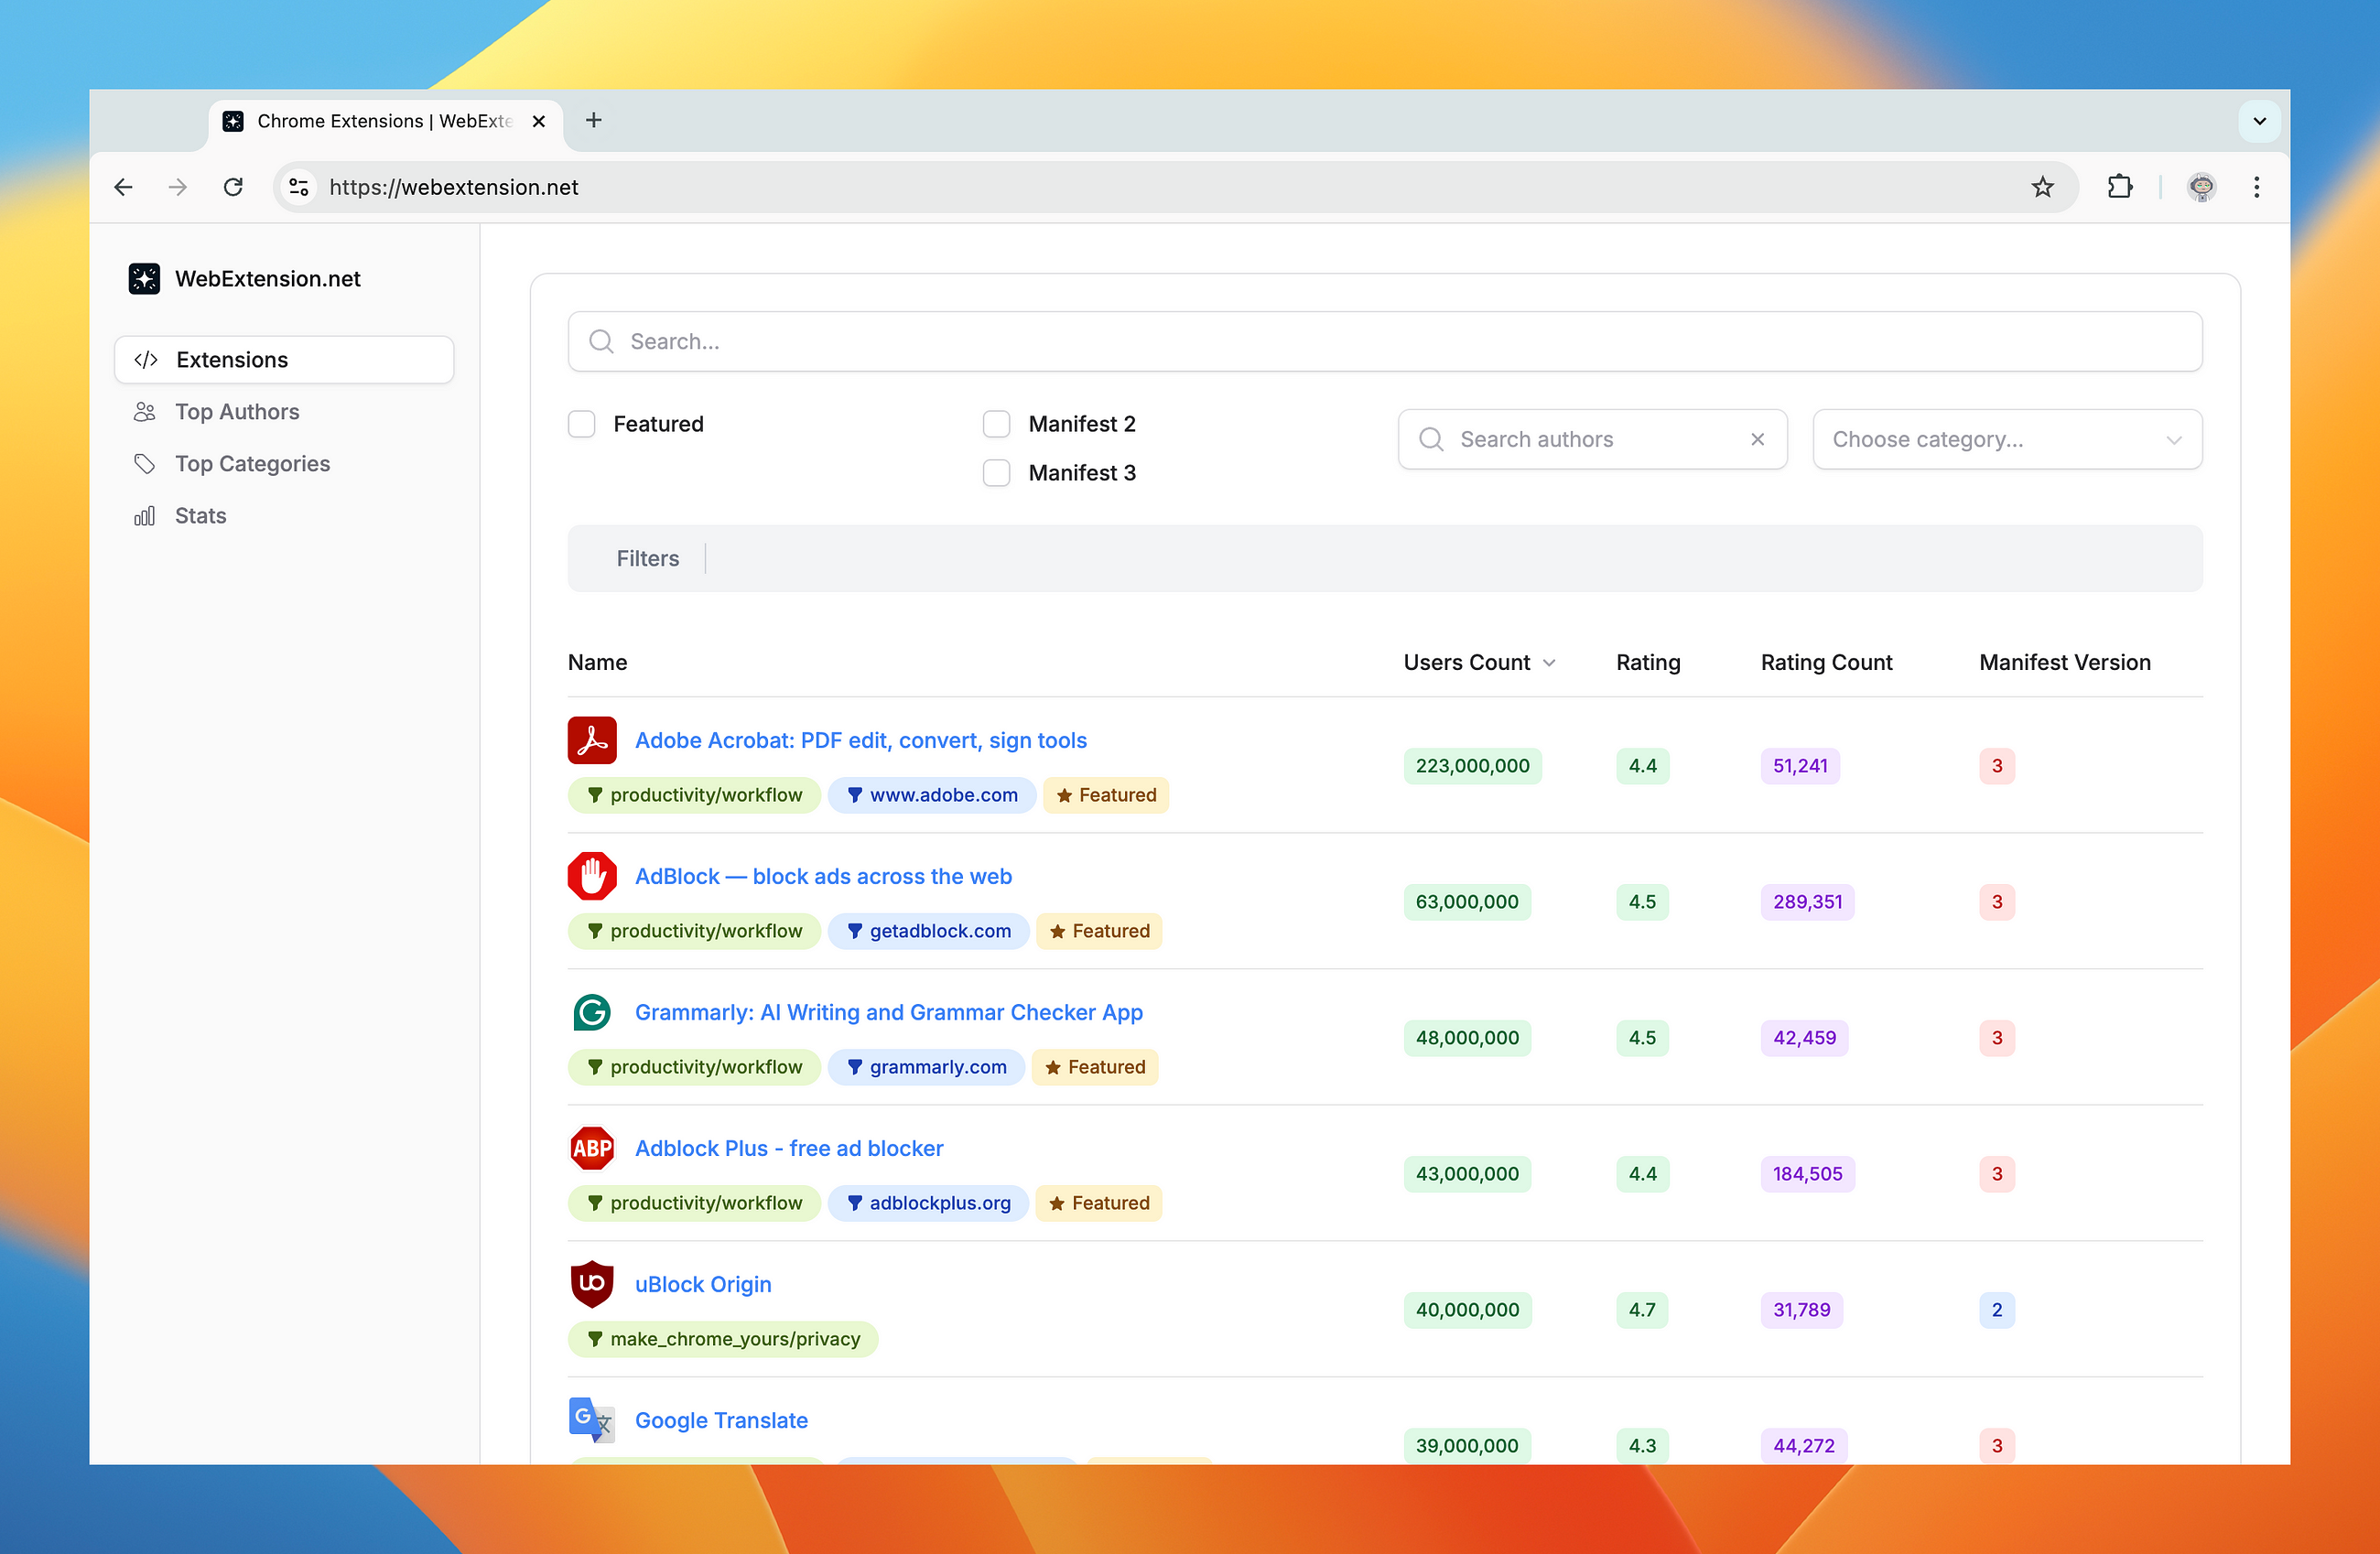2380x1554 pixels.
Task: Open Adobe Acrobat: PDF edit link
Action: 861,740
